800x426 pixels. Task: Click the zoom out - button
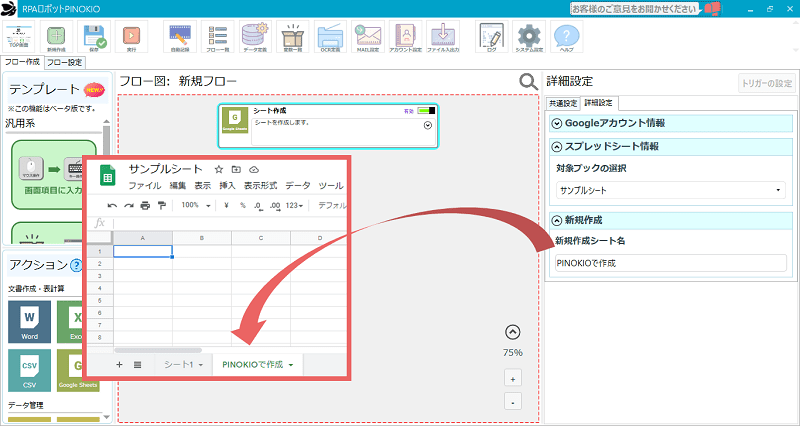click(512, 401)
